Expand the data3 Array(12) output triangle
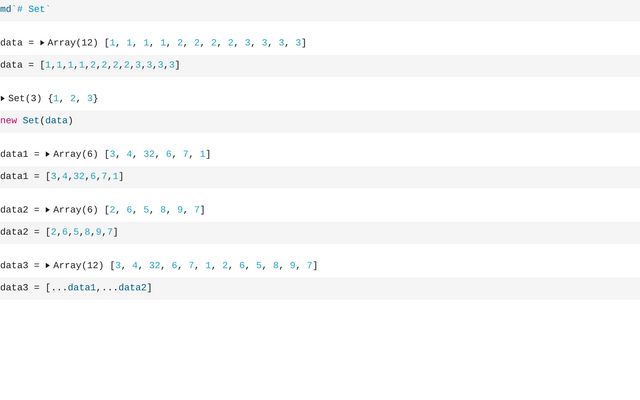The height and width of the screenshot is (400, 640). click(48, 266)
